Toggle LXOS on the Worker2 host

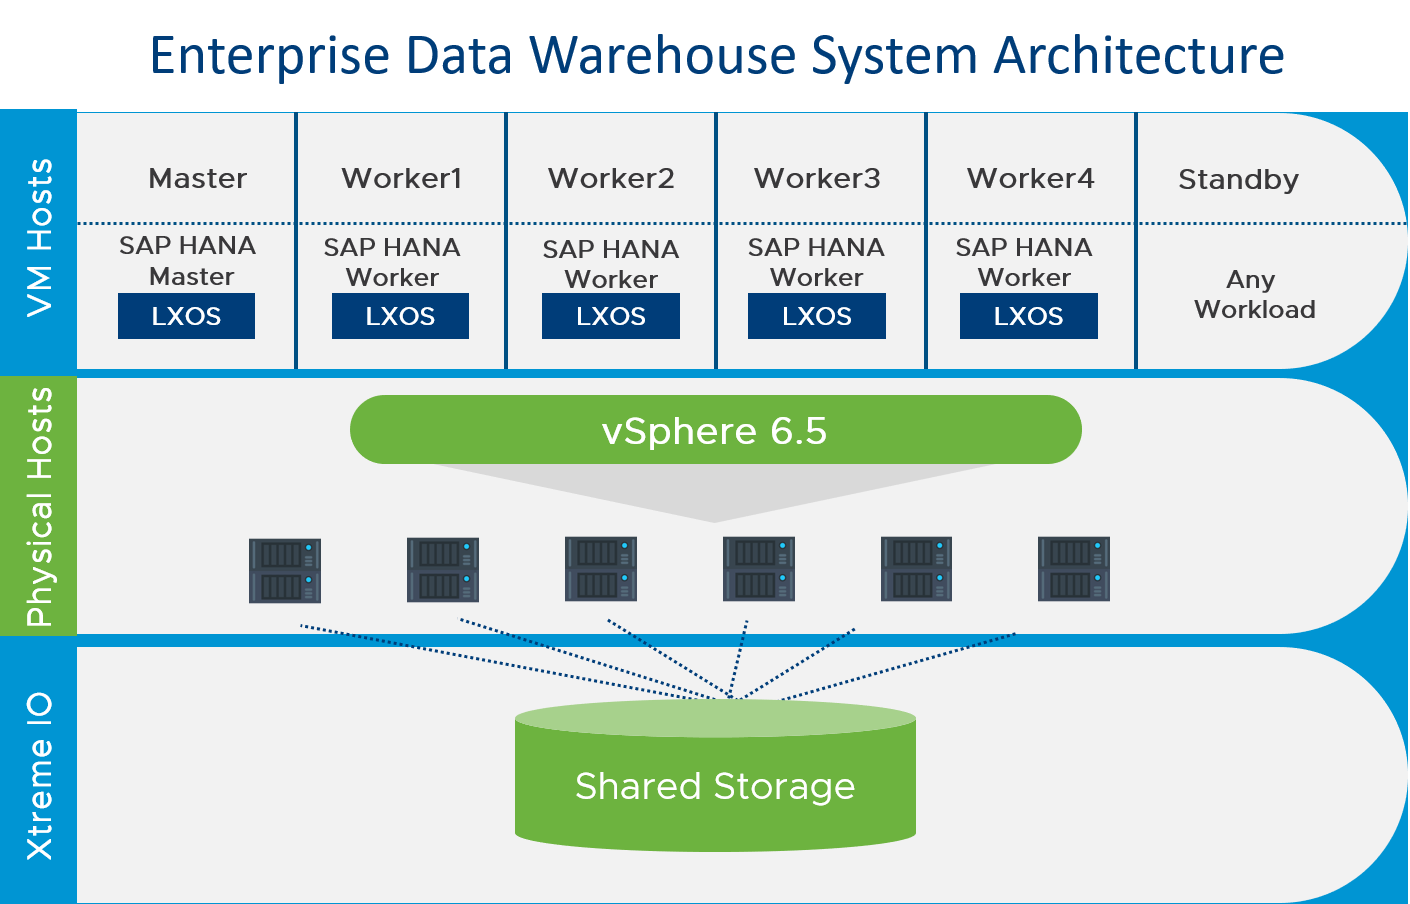610,315
